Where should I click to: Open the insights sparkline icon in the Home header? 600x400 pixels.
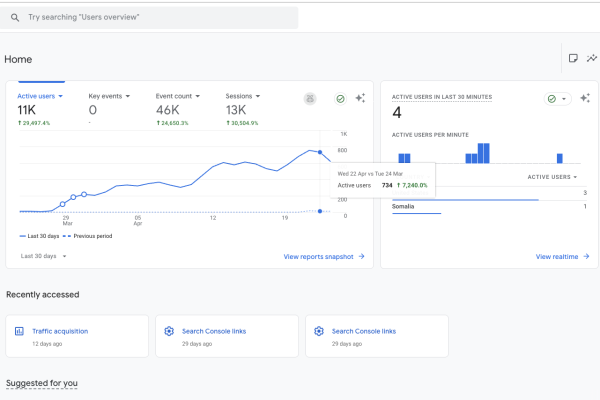pos(592,58)
